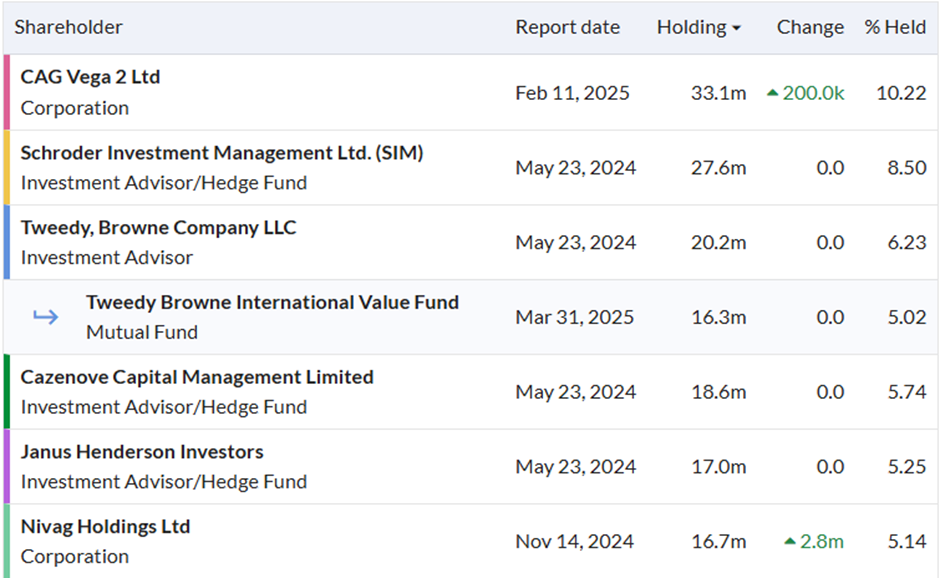This screenshot has height=578, width=940.
Task: Sort table by Shareholder column header
Action: (x=68, y=27)
